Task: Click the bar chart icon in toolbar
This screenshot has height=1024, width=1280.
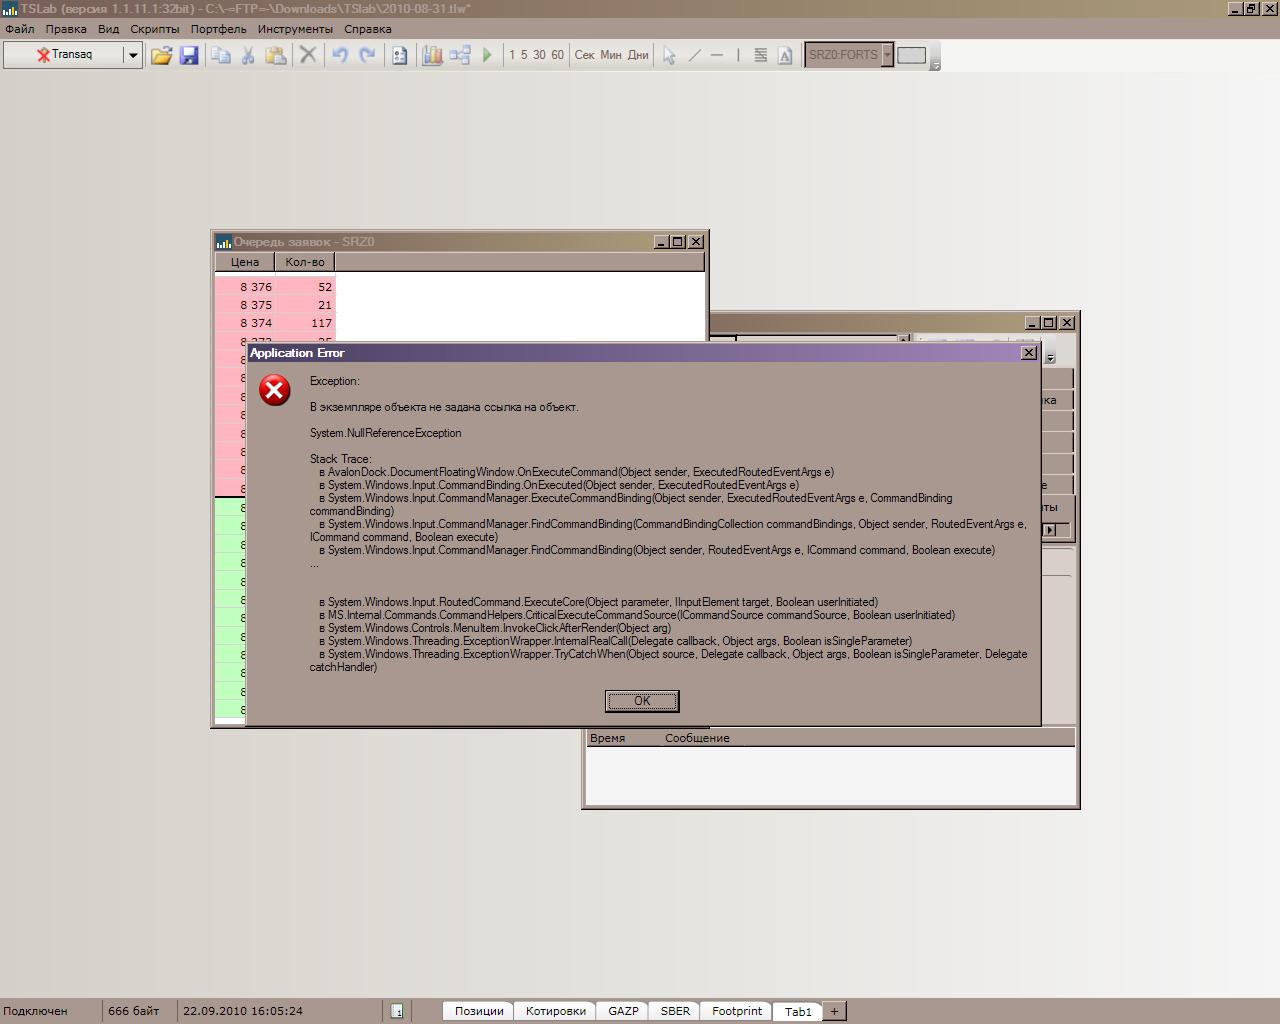Action: point(432,55)
